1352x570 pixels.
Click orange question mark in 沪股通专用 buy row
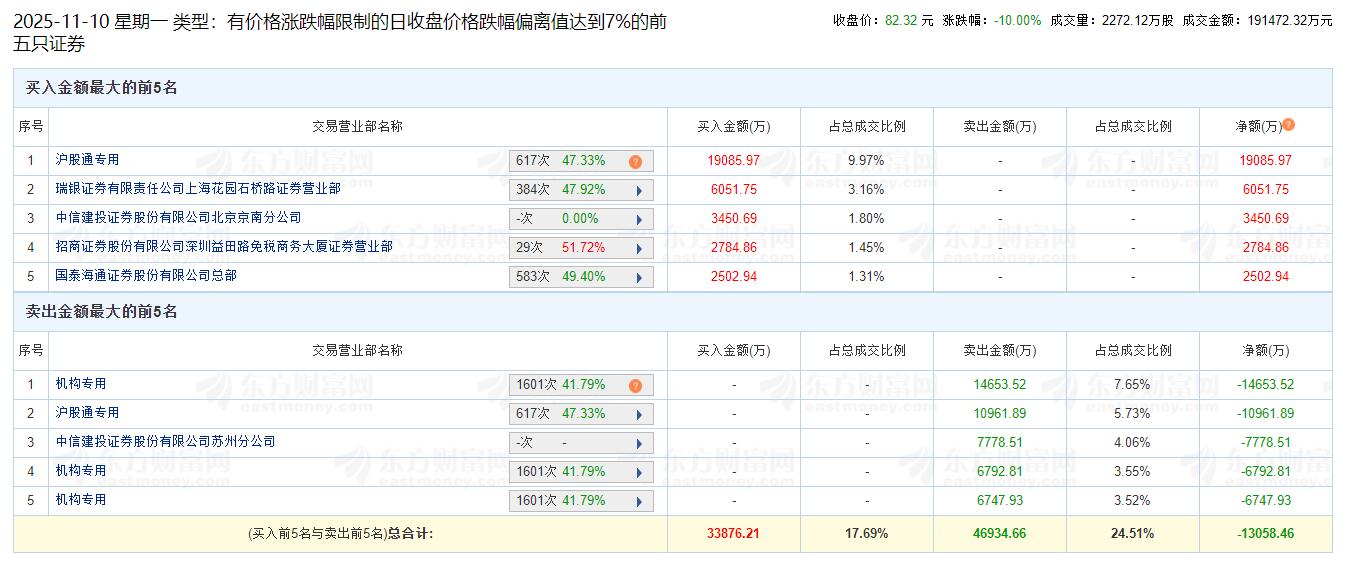(x=635, y=162)
